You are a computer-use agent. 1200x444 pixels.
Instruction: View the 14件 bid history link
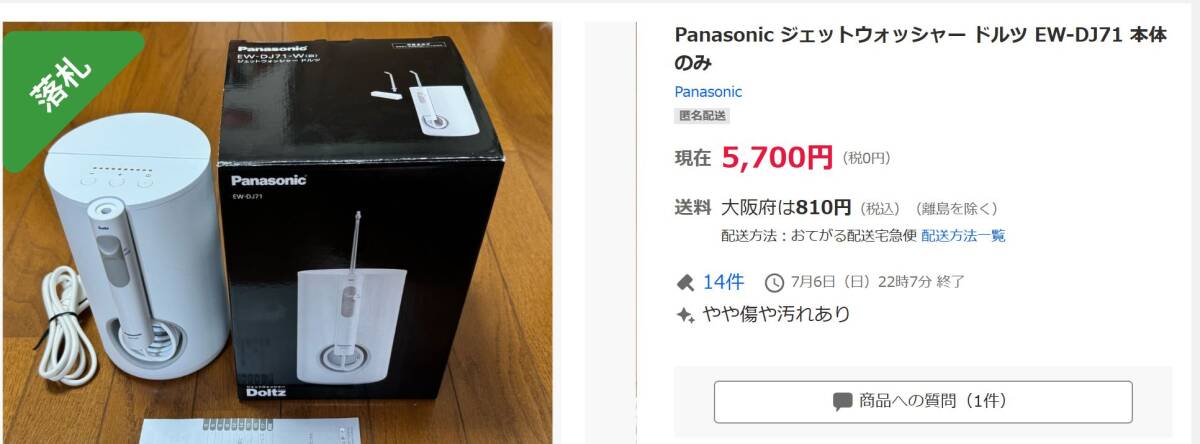(x=723, y=282)
